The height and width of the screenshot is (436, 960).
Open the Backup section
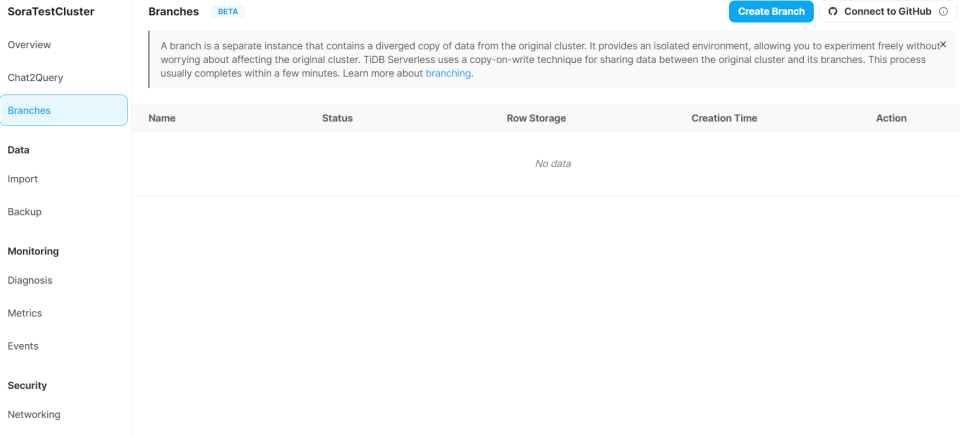click(x=24, y=212)
